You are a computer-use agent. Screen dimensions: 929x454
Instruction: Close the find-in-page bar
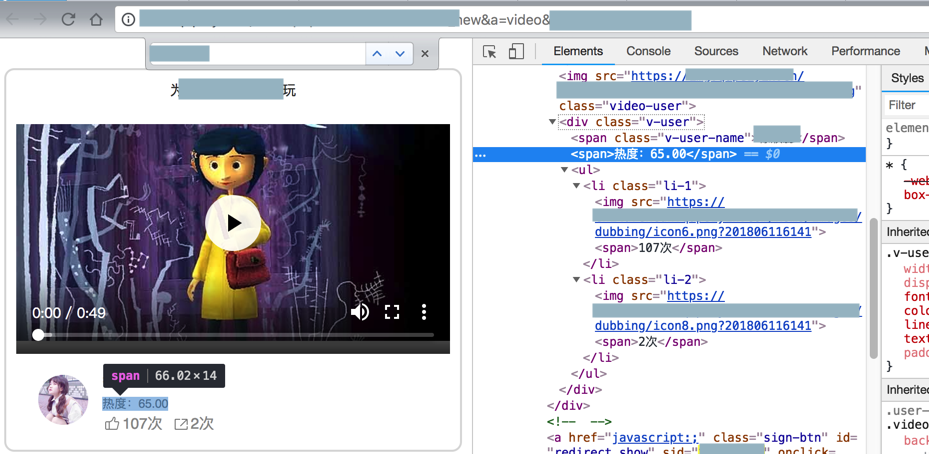424,54
